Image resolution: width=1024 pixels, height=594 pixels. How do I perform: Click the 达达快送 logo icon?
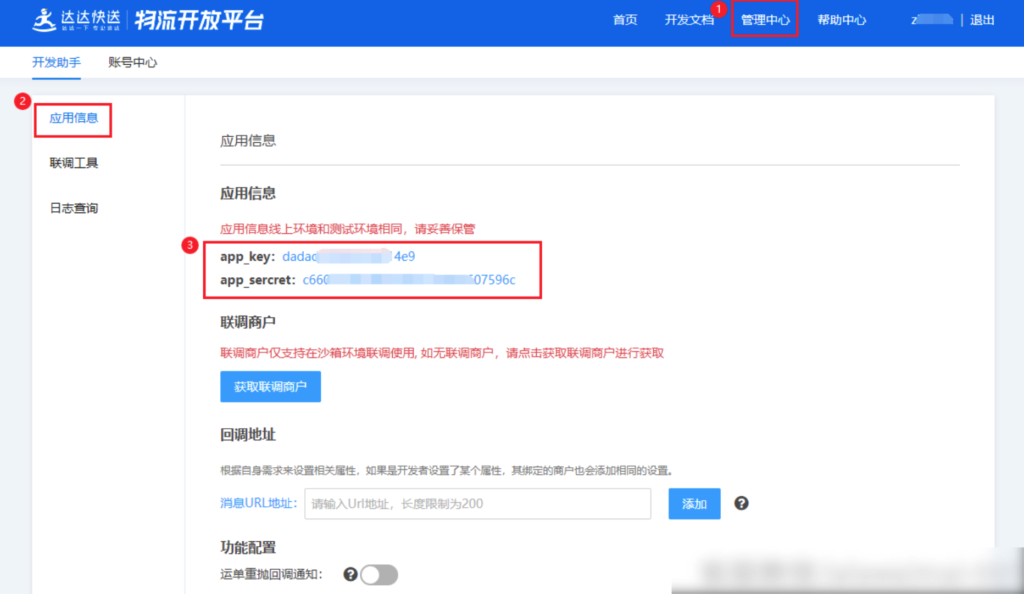42,20
